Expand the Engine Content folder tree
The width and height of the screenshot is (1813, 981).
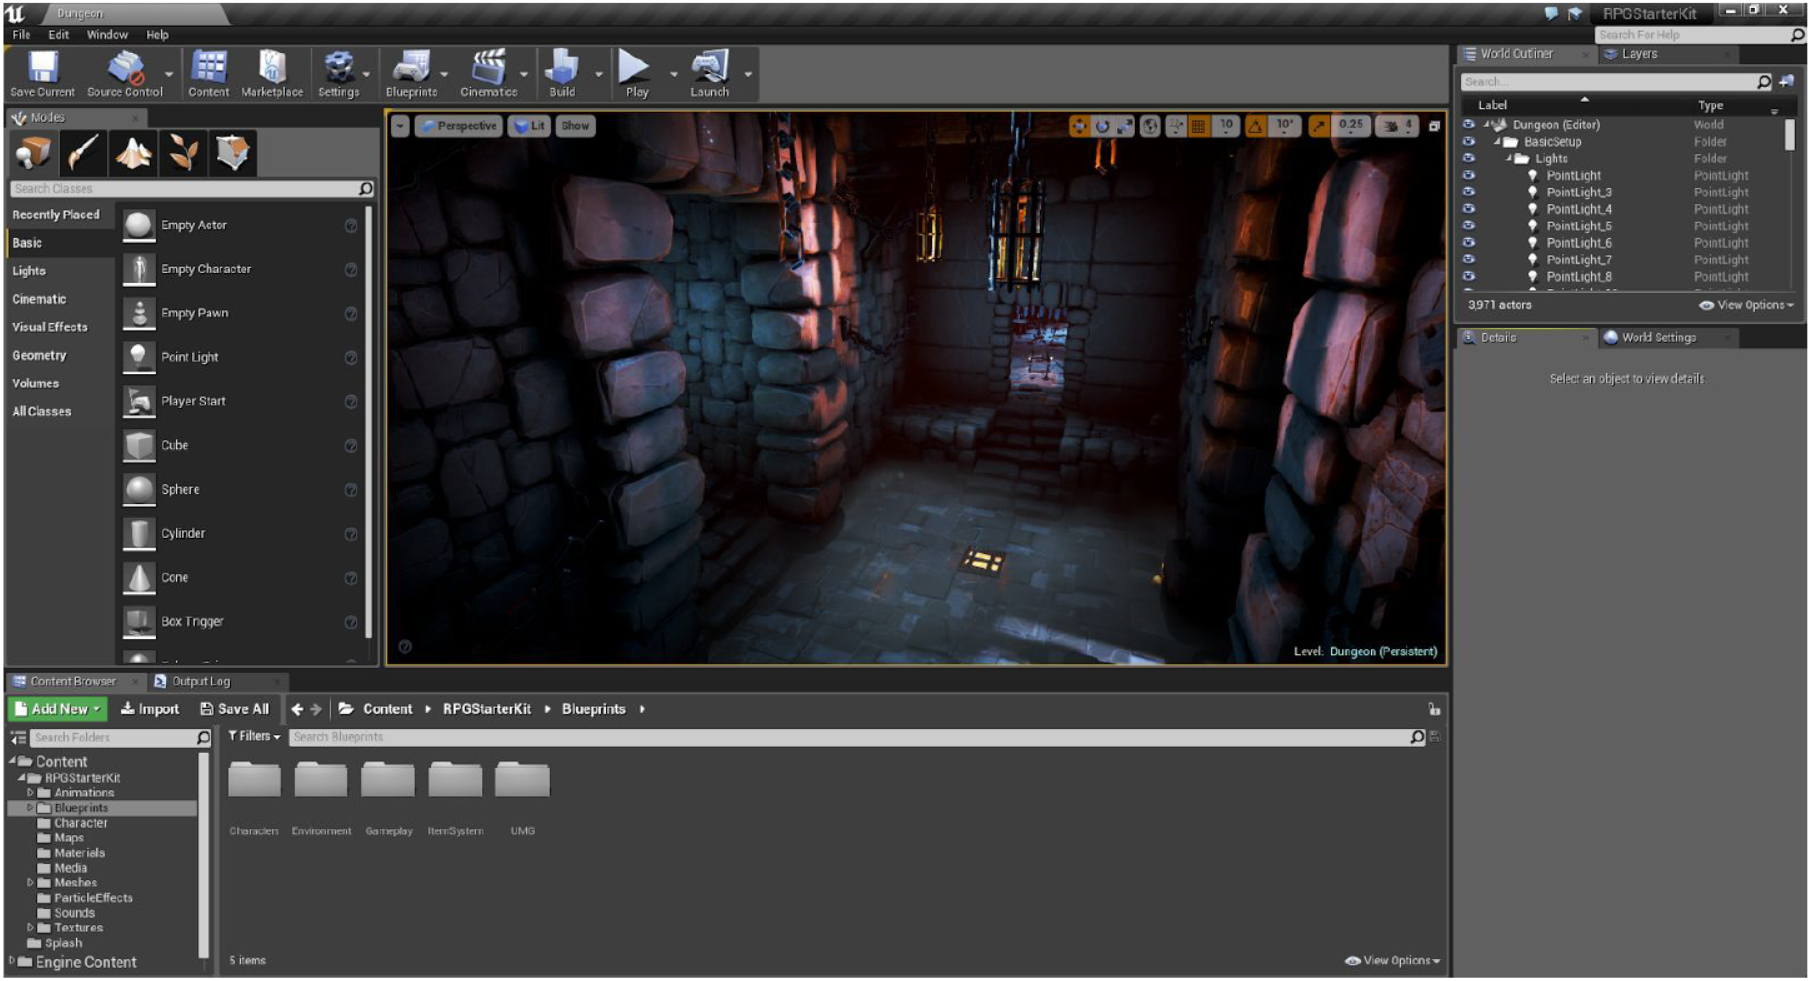pos(12,961)
